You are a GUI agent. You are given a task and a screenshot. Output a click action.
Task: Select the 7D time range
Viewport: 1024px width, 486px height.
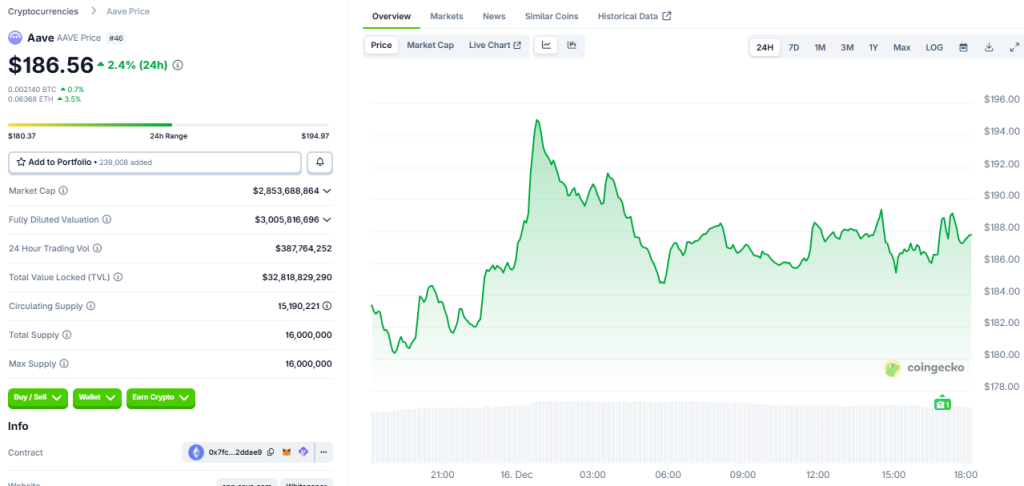[x=793, y=47]
